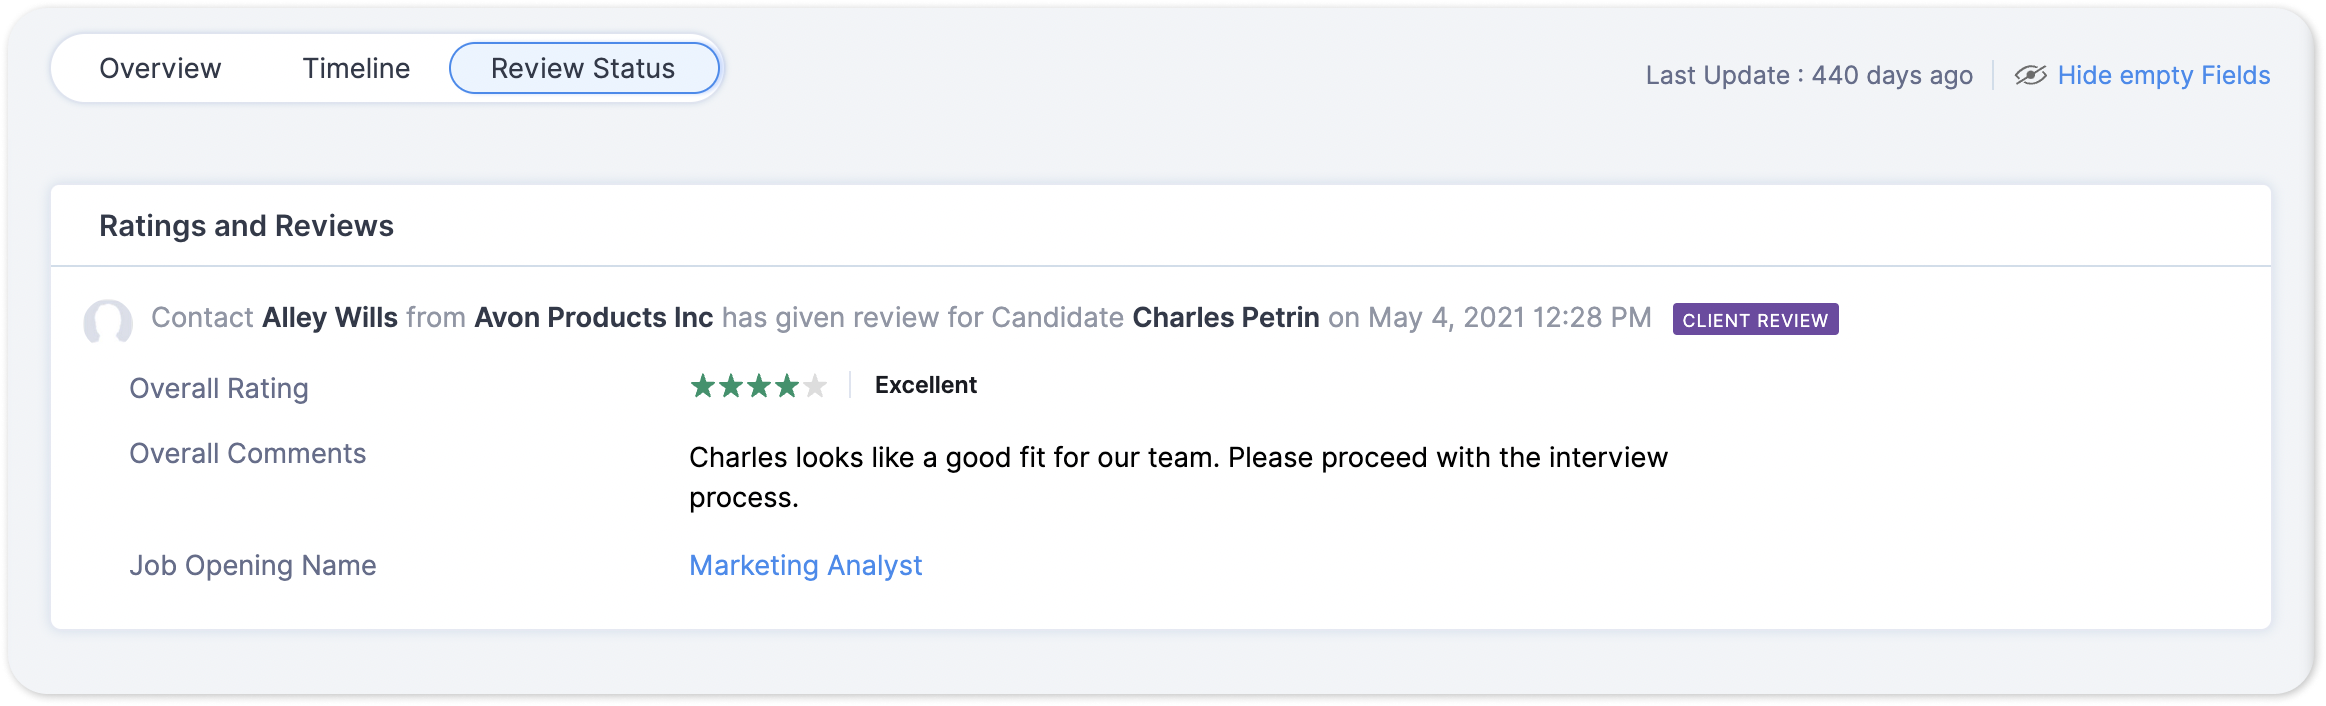Click the overall comments review text
The width and height of the screenshot is (2326, 706).
tap(1177, 458)
